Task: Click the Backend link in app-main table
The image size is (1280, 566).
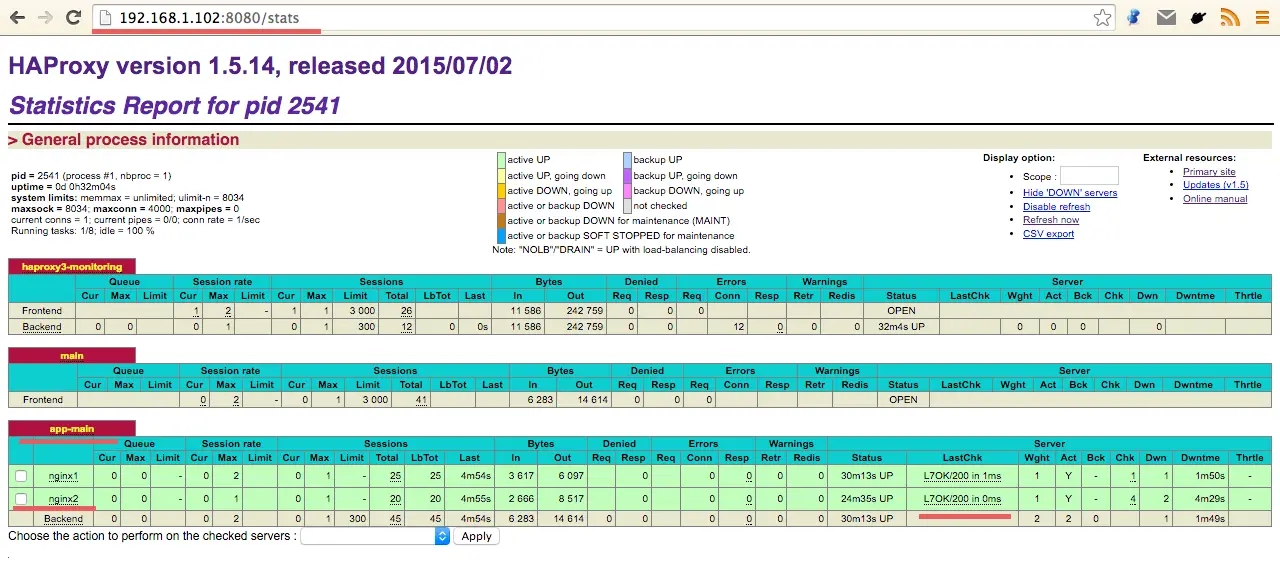Action: (63, 518)
